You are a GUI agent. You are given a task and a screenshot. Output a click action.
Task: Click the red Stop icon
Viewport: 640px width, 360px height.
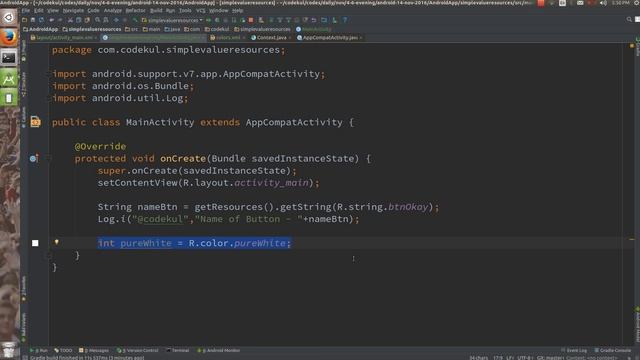[251, 20]
